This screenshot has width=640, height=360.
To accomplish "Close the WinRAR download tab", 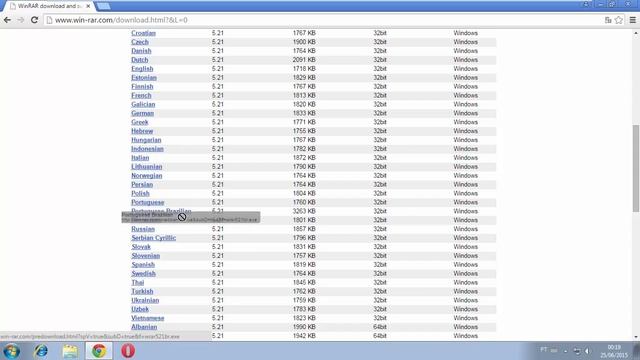I will click(88, 6).
